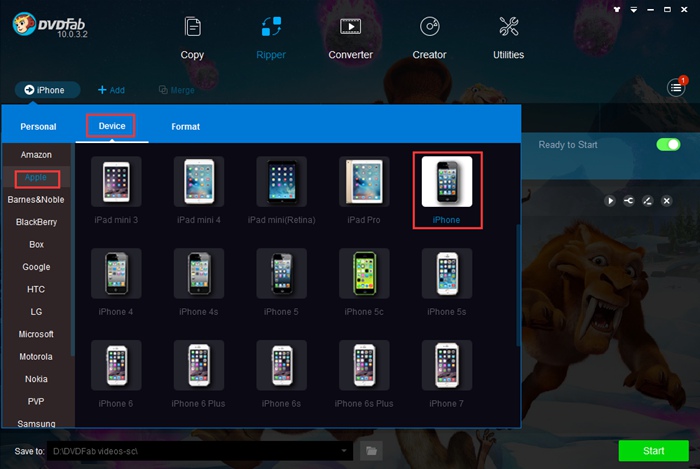The image size is (700, 469).
Task: Select BlackBerry in brand list
Action: (36, 222)
